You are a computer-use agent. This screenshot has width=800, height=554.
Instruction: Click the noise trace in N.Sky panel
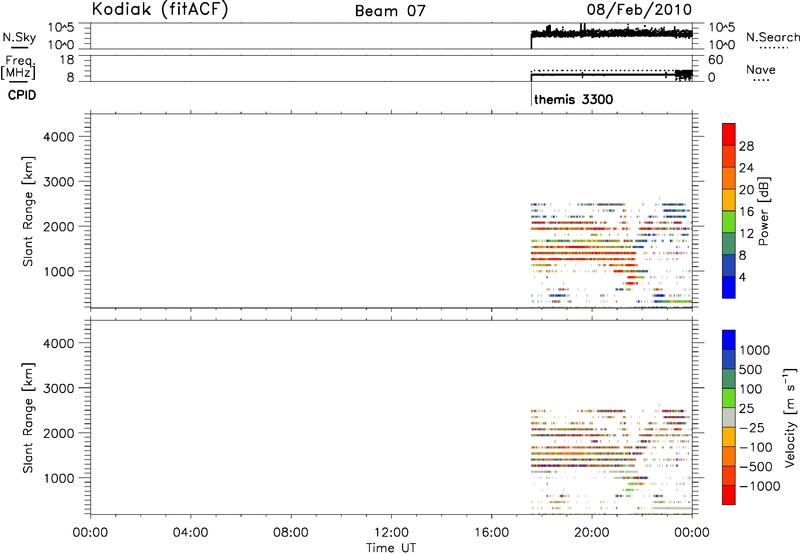pos(611,34)
